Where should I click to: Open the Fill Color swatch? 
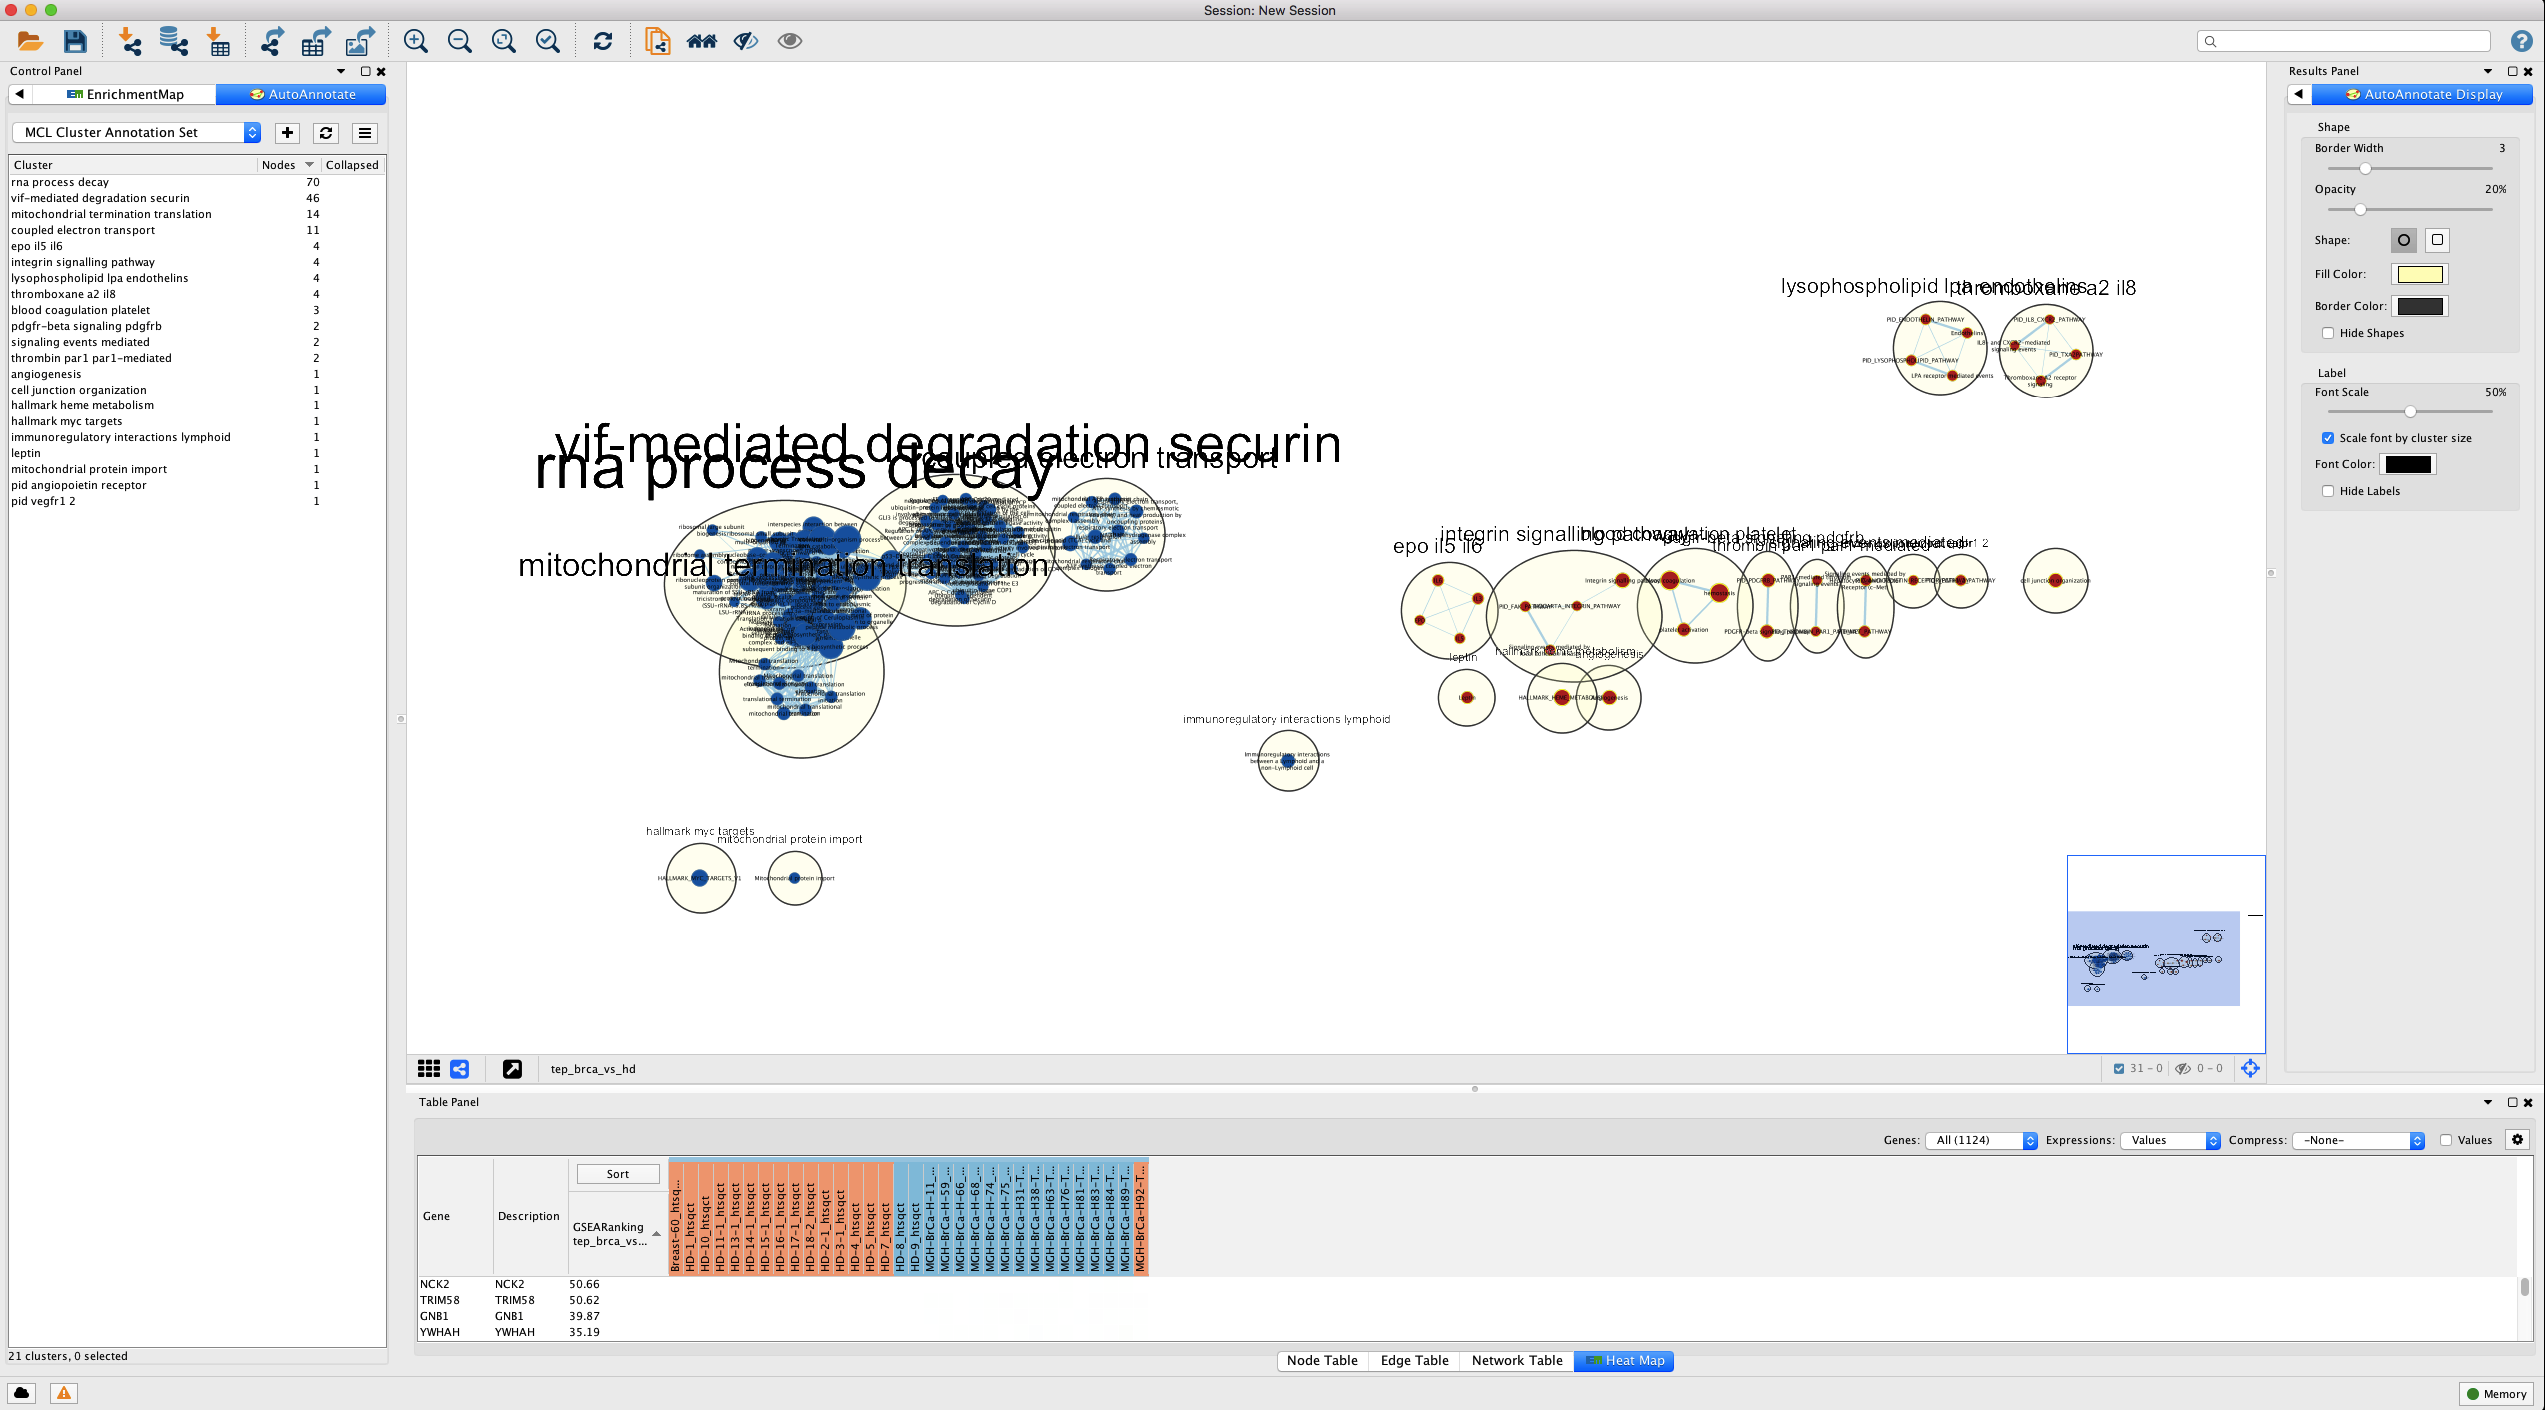click(2420, 274)
